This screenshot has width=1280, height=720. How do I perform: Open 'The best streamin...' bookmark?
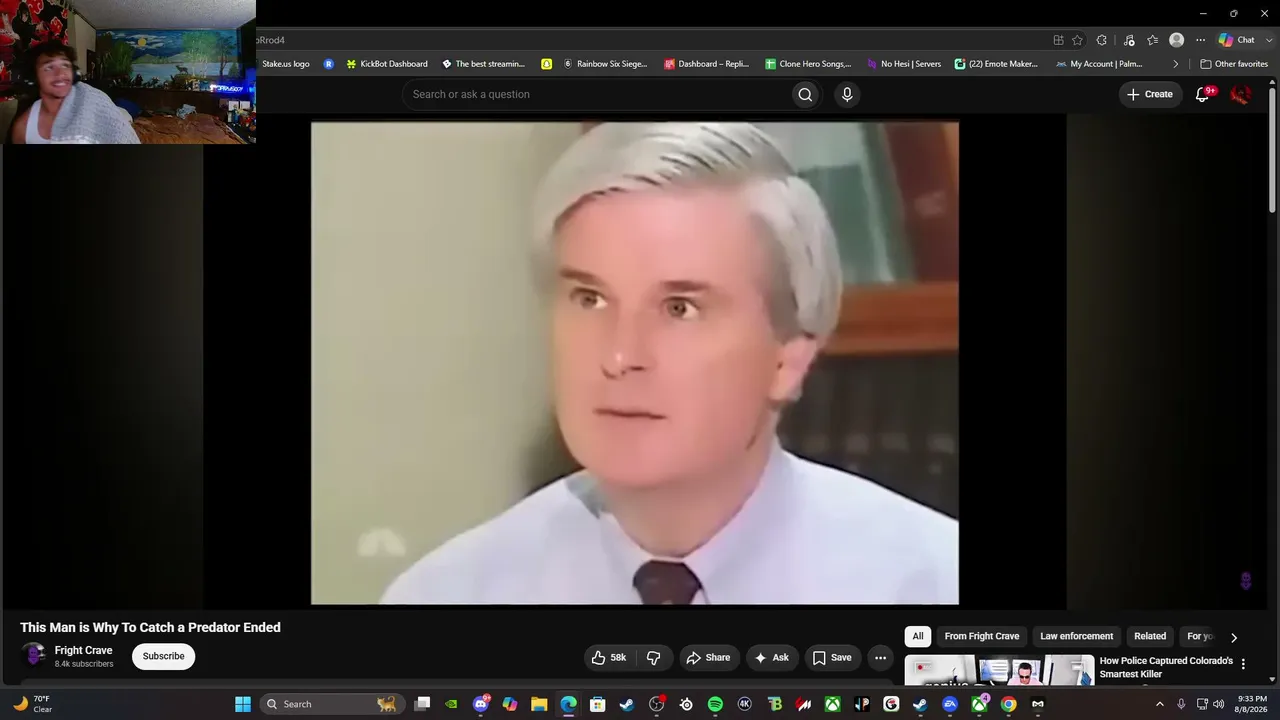tap(483, 64)
